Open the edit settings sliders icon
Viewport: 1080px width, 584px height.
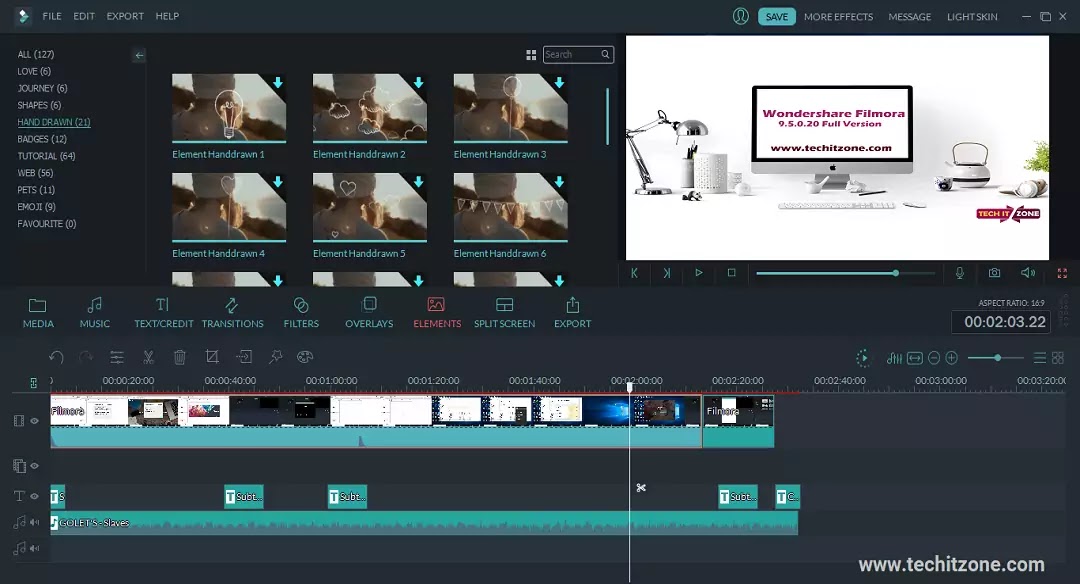117,357
